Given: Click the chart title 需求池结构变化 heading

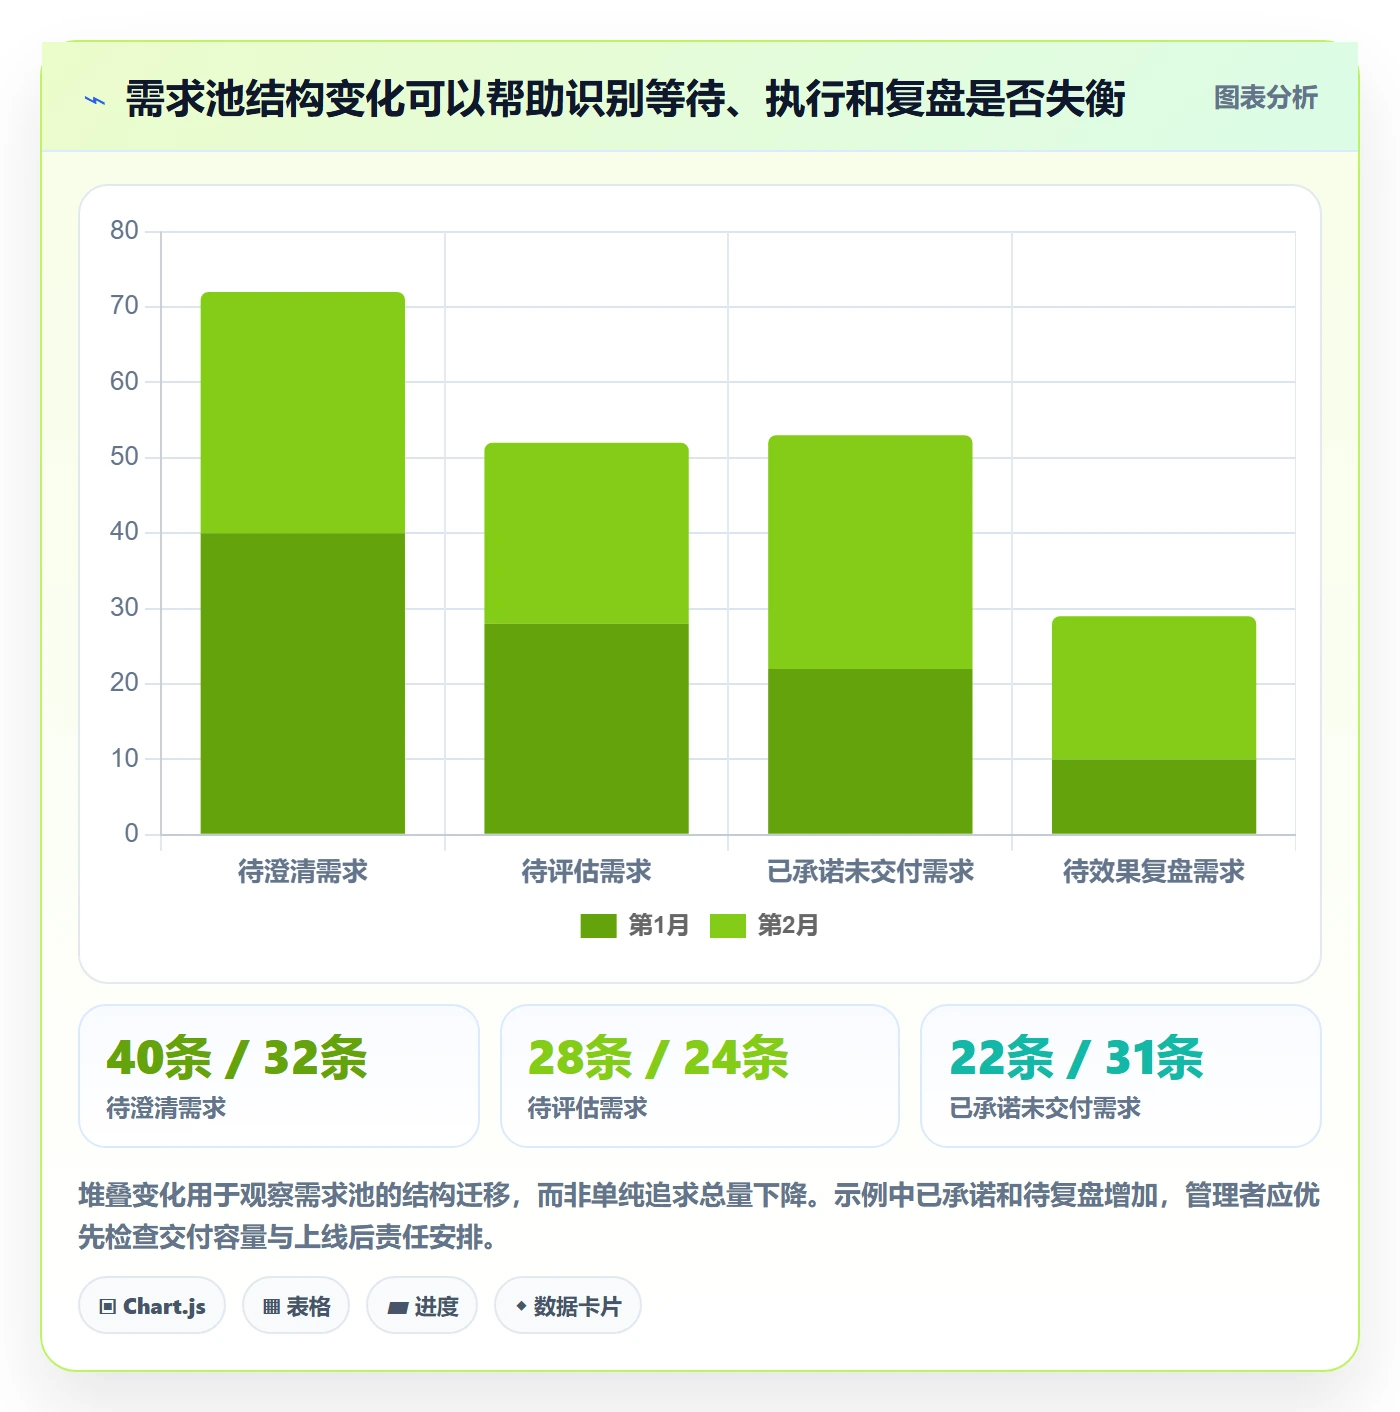Looking at the screenshot, I should tap(625, 99).
